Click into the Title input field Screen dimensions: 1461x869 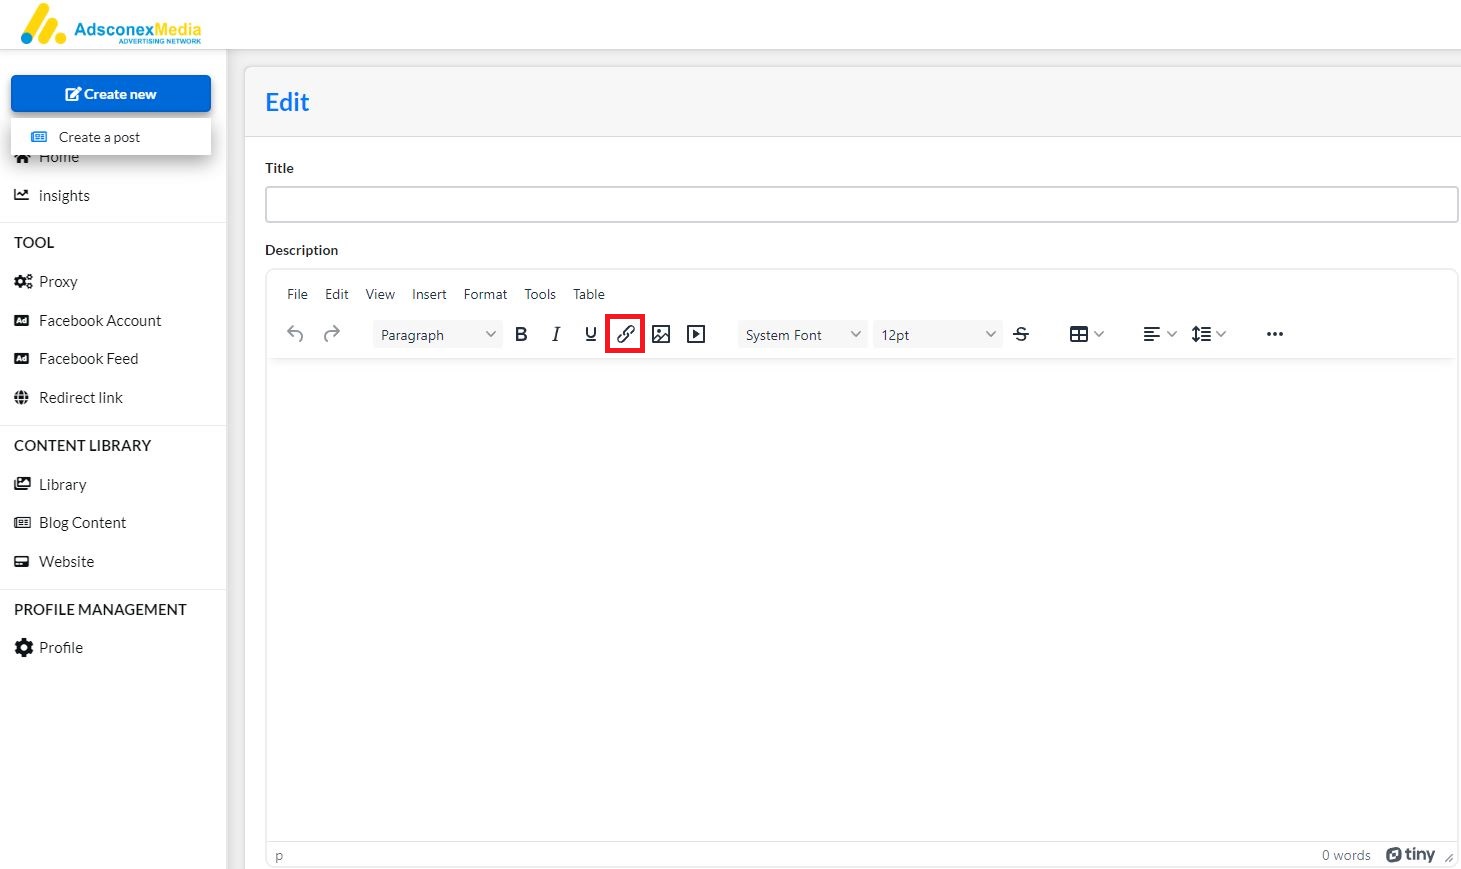[x=861, y=204]
